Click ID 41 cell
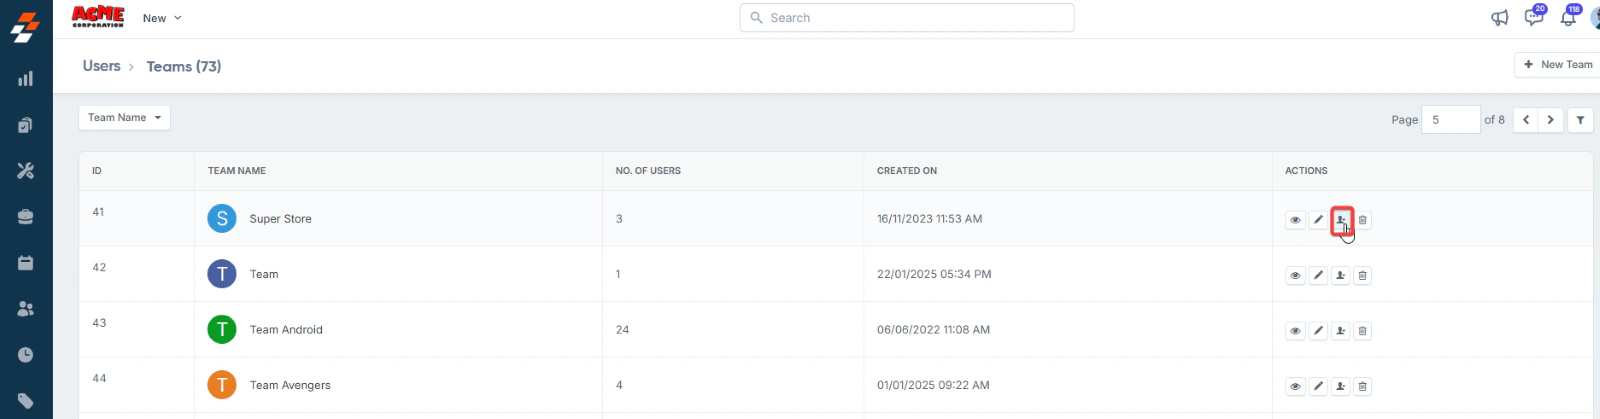This screenshot has height=419, width=1600. tap(98, 212)
